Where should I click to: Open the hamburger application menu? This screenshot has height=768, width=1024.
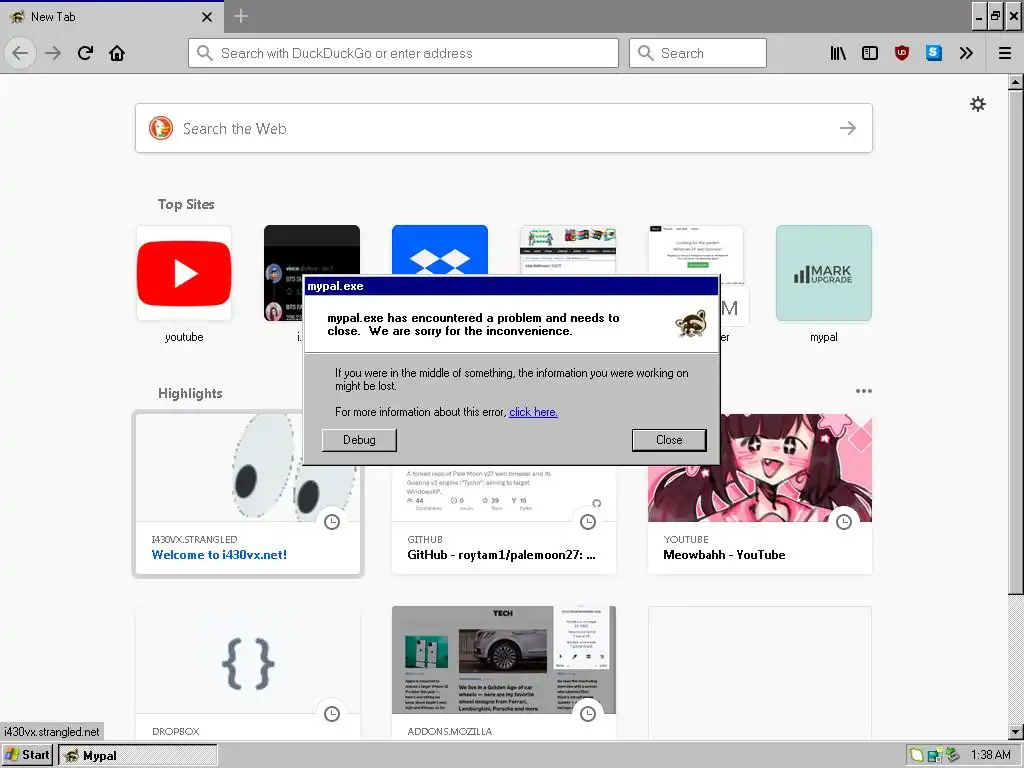1005,53
